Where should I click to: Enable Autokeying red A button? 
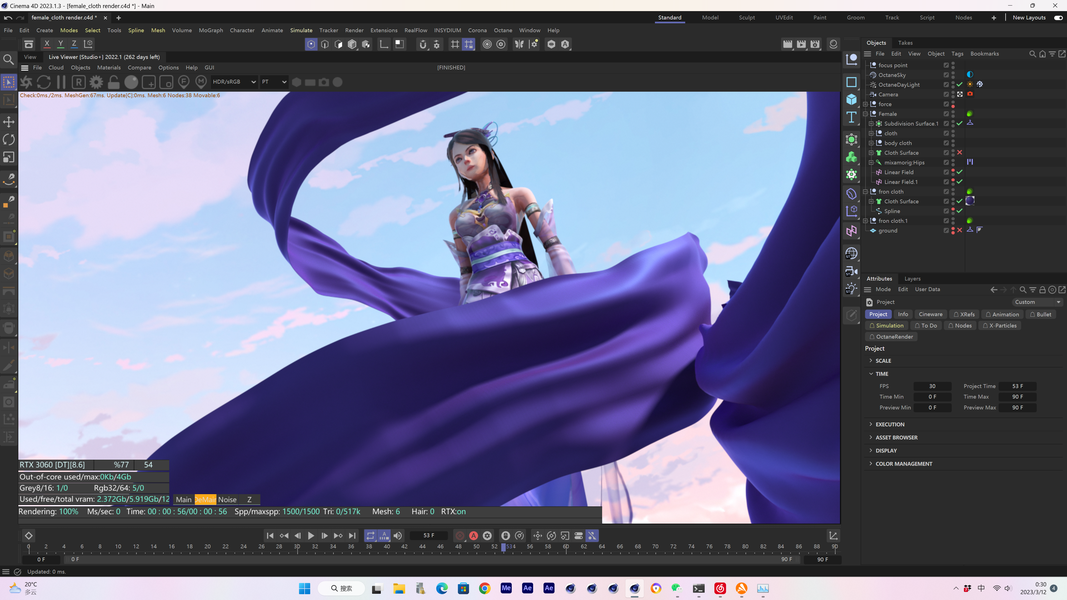pos(474,536)
